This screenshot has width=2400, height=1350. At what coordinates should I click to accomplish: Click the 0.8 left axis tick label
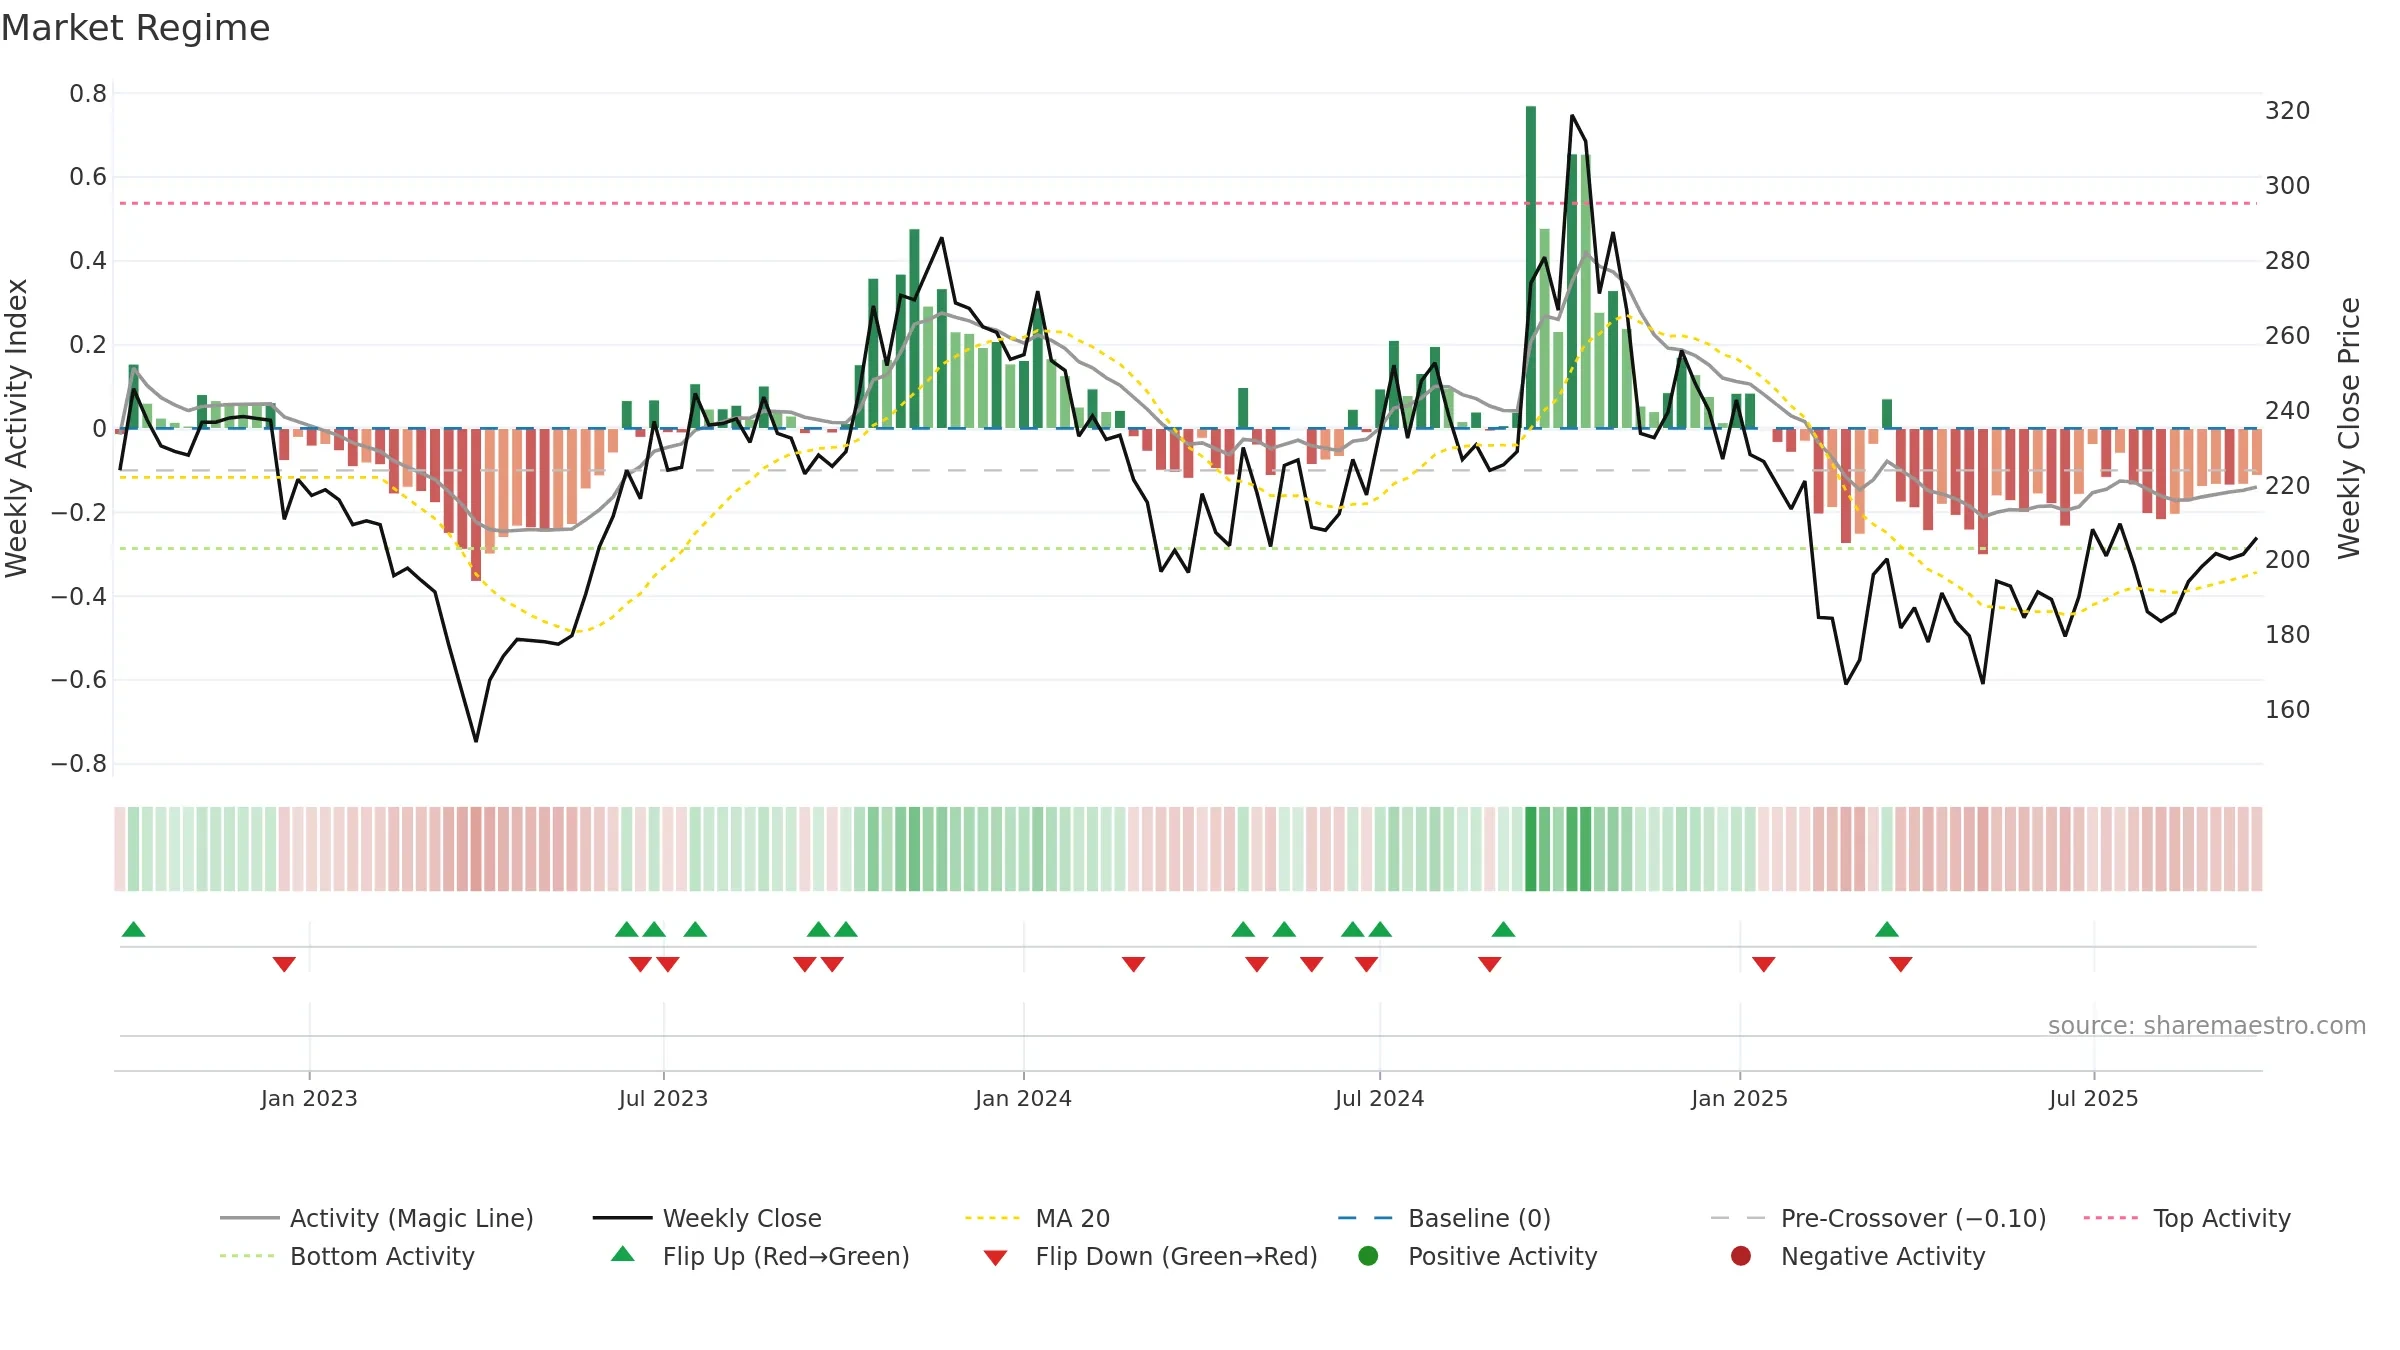[x=88, y=94]
